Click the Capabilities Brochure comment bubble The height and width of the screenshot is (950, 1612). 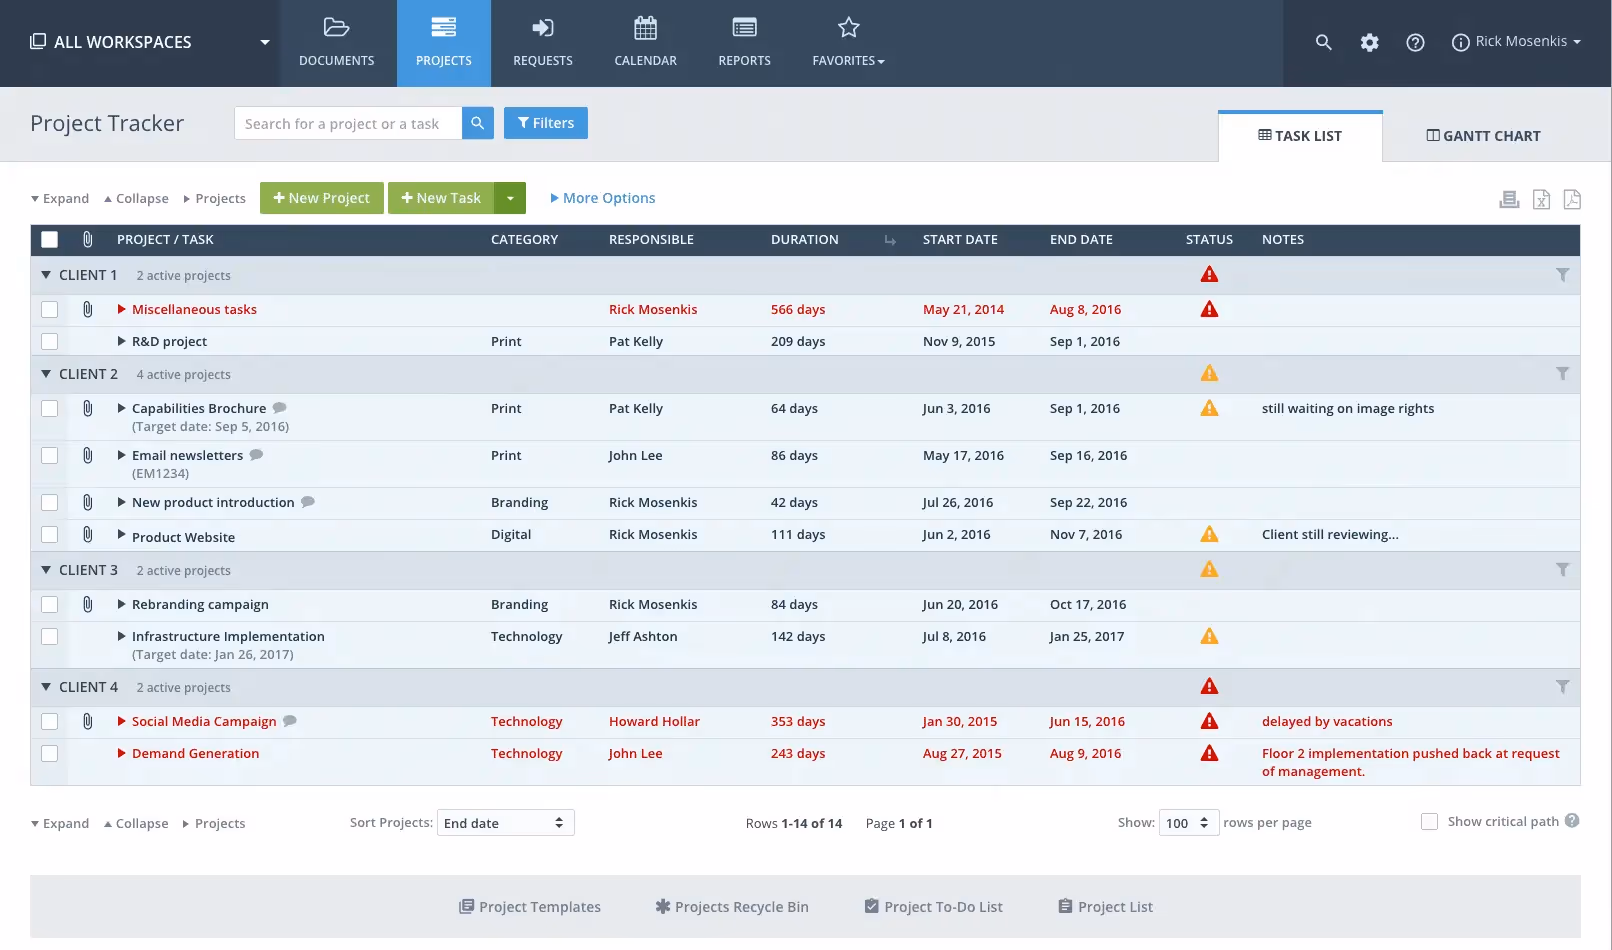279,407
